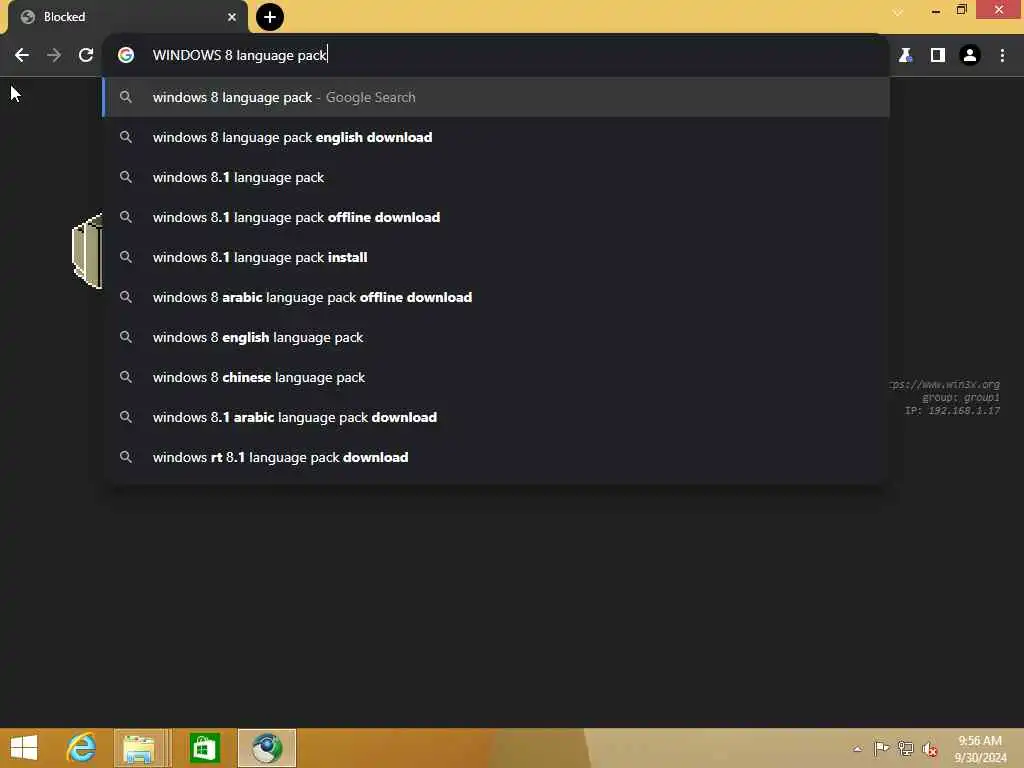
Task: Choose suggestion 'windows 8 language pack - Google Search'
Action: (x=496, y=97)
